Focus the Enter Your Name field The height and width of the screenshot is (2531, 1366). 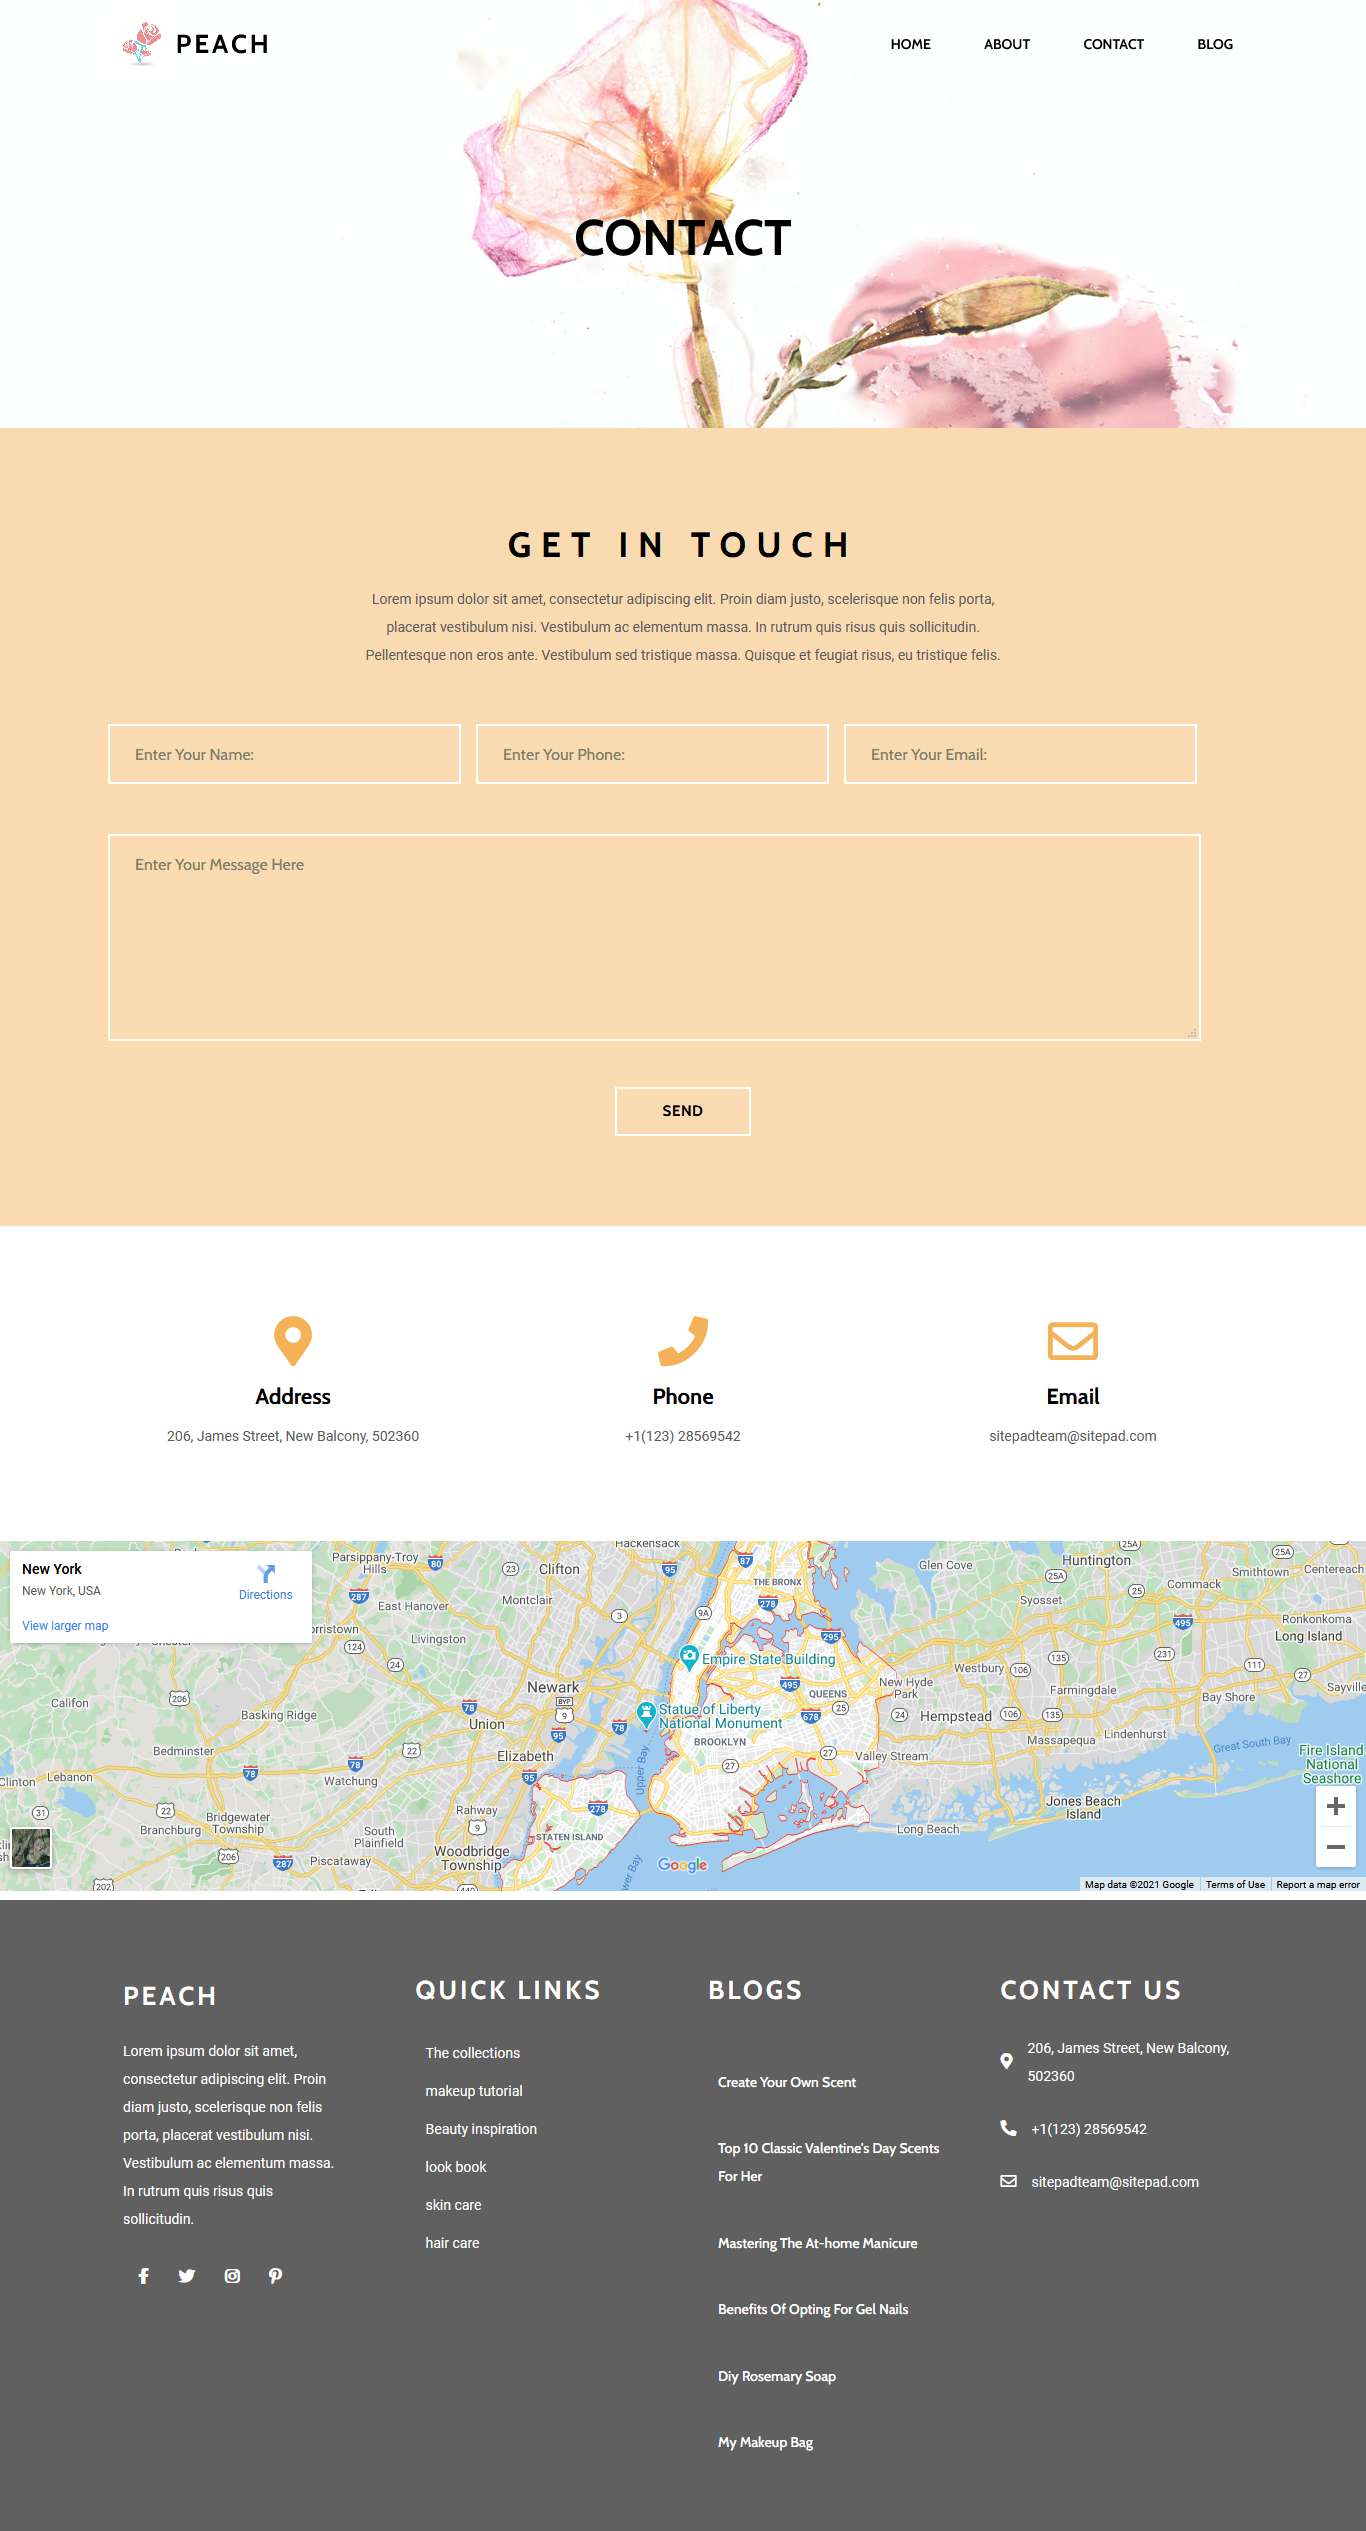pos(284,754)
